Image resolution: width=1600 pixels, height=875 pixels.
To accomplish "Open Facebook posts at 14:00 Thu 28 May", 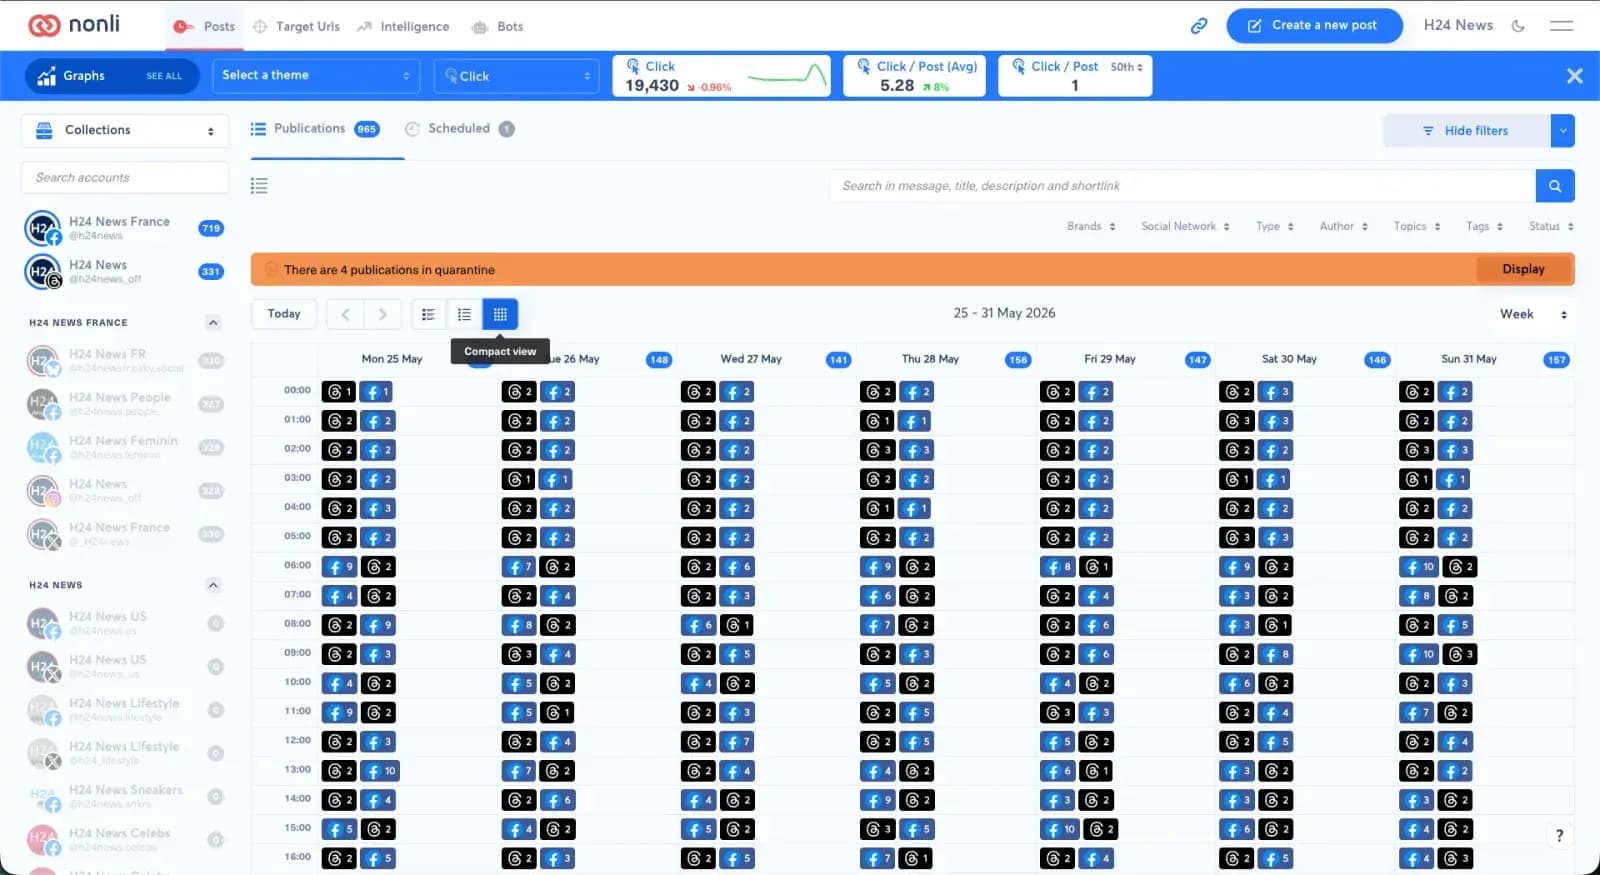I will pos(877,800).
